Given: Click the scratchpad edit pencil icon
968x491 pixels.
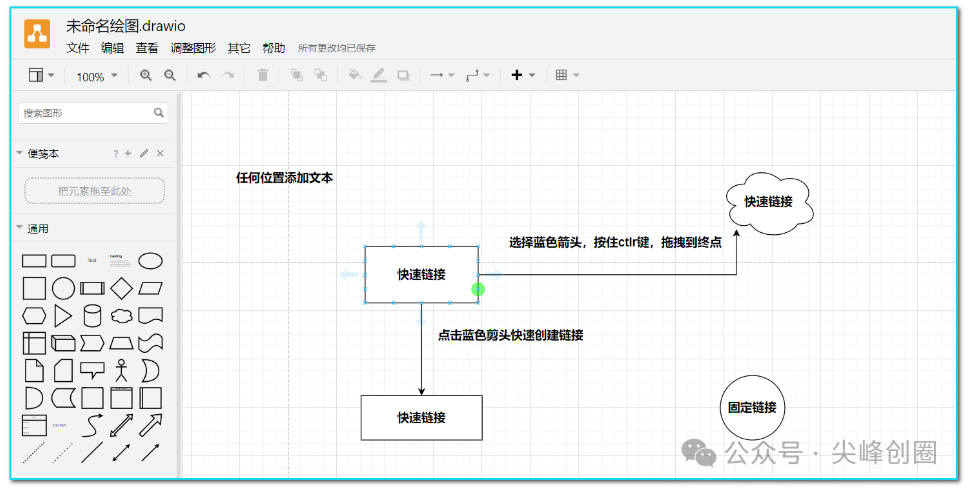Looking at the screenshot, I should [144, 153].
